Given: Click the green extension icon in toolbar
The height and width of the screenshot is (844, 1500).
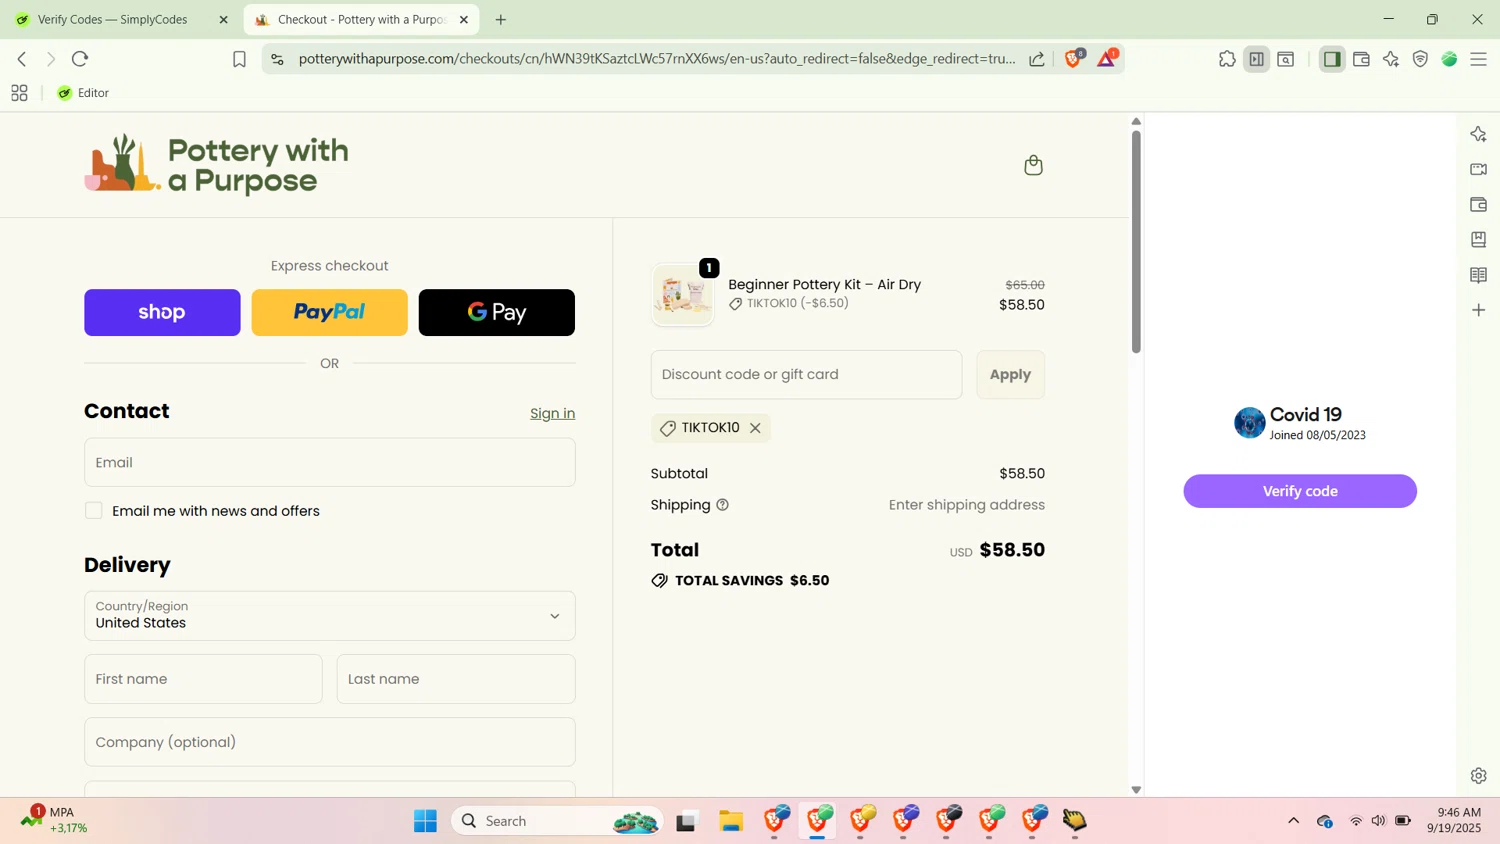Looking at the screenshot, I should pos(1450,59).
